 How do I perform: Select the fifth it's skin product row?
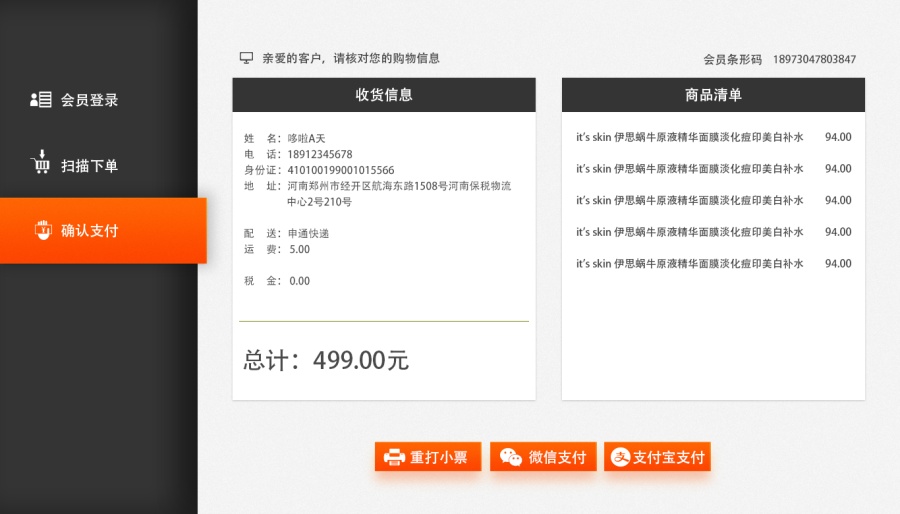713,263
